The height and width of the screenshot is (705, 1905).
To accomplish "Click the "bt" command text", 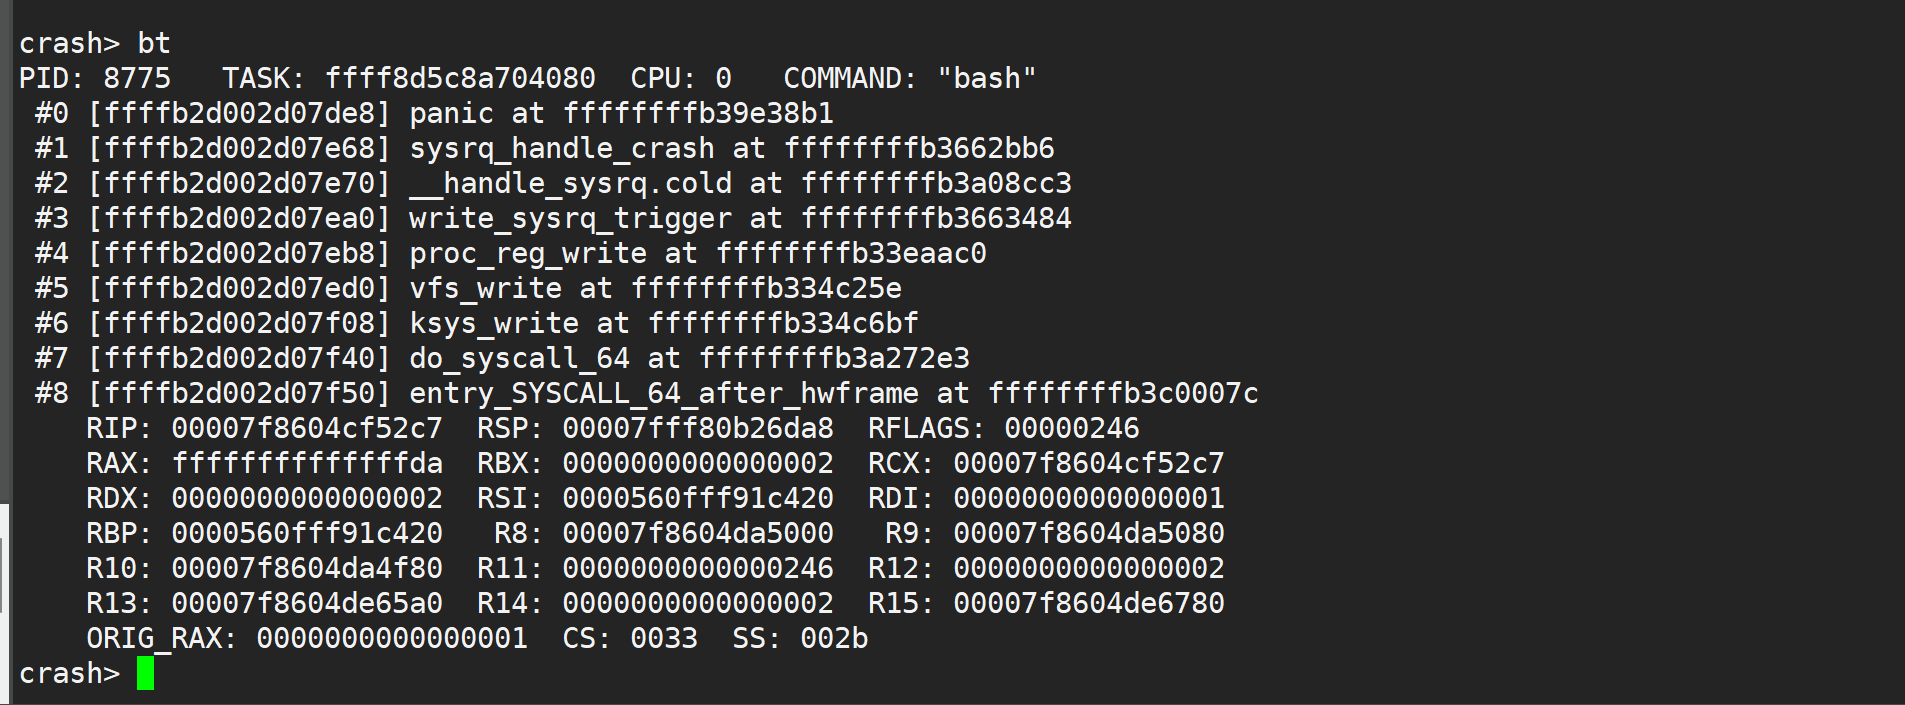I will (154, 43).
